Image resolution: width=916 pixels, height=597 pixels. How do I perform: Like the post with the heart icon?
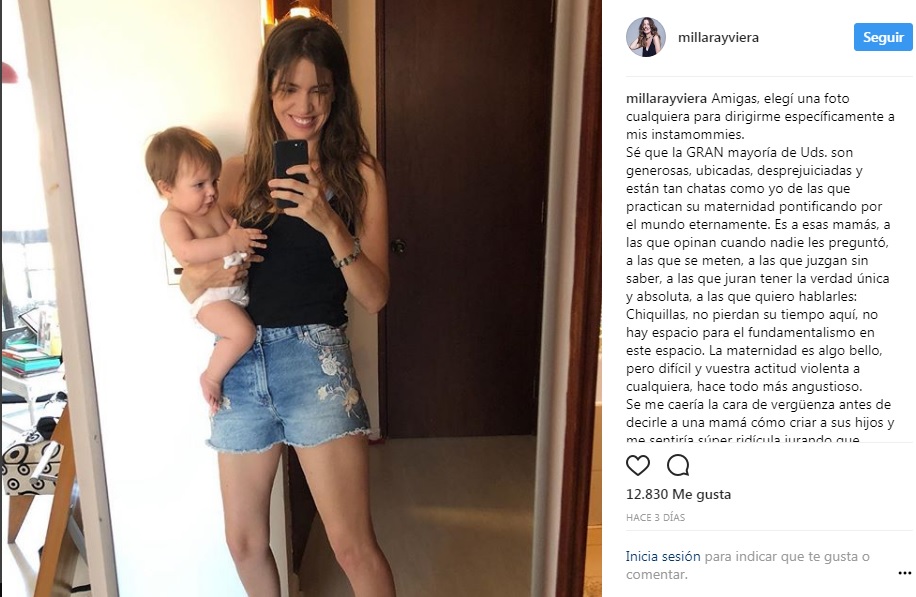[x=637, y=466]
